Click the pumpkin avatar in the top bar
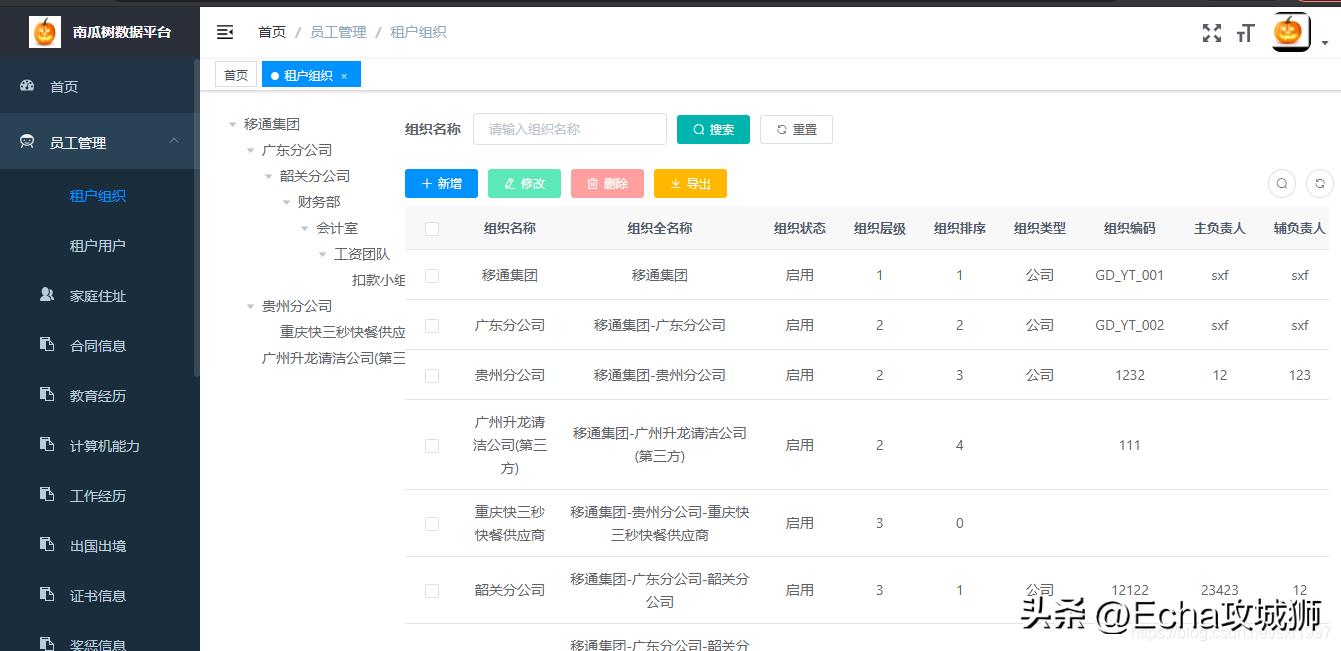Viewport: 1341px width, 651px height. 1290,31
